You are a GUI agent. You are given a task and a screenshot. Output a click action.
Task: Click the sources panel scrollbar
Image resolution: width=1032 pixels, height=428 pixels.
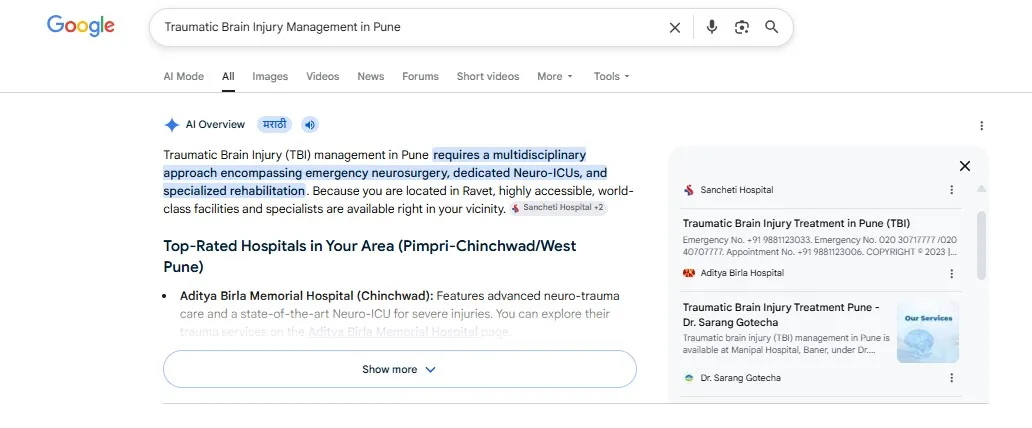click(981, 245)
